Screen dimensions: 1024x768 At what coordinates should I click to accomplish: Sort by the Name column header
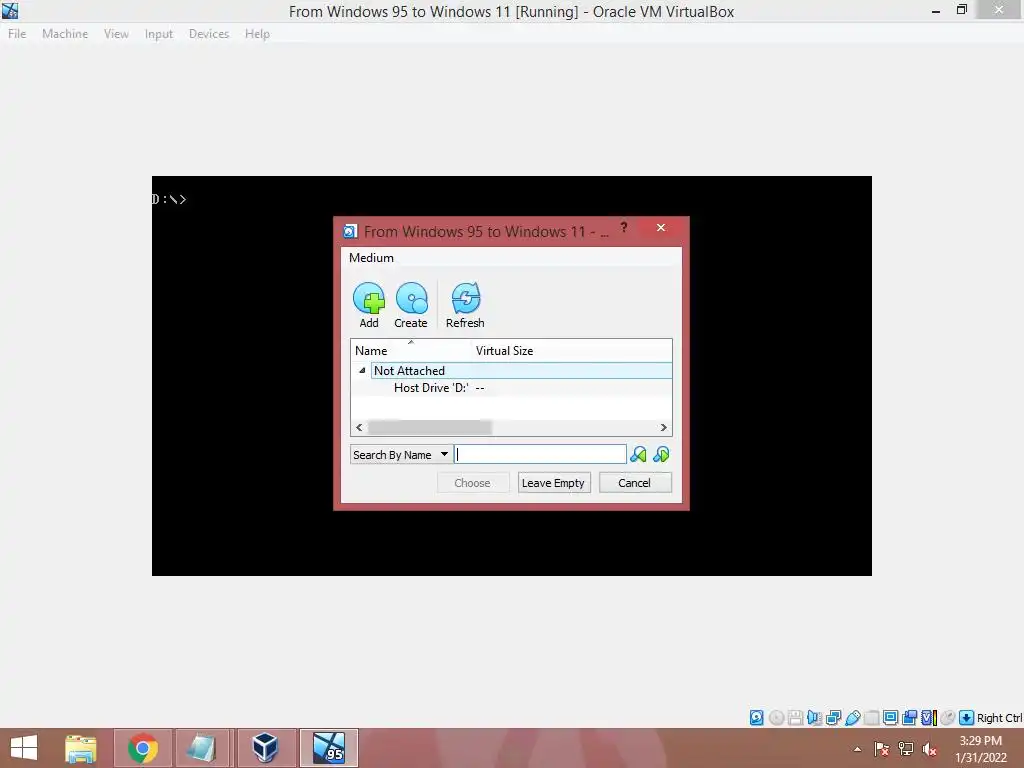click(x=411, y=351)
